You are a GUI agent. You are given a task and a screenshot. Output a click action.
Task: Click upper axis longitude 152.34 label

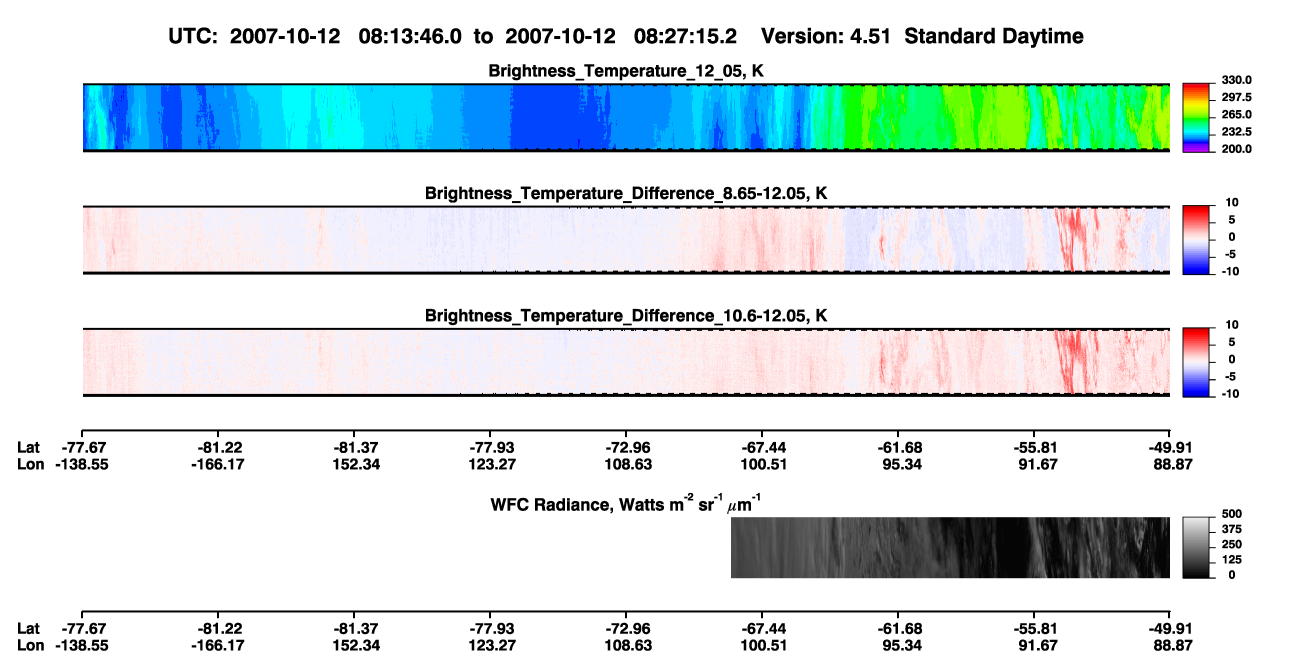[x=355, y=464]
